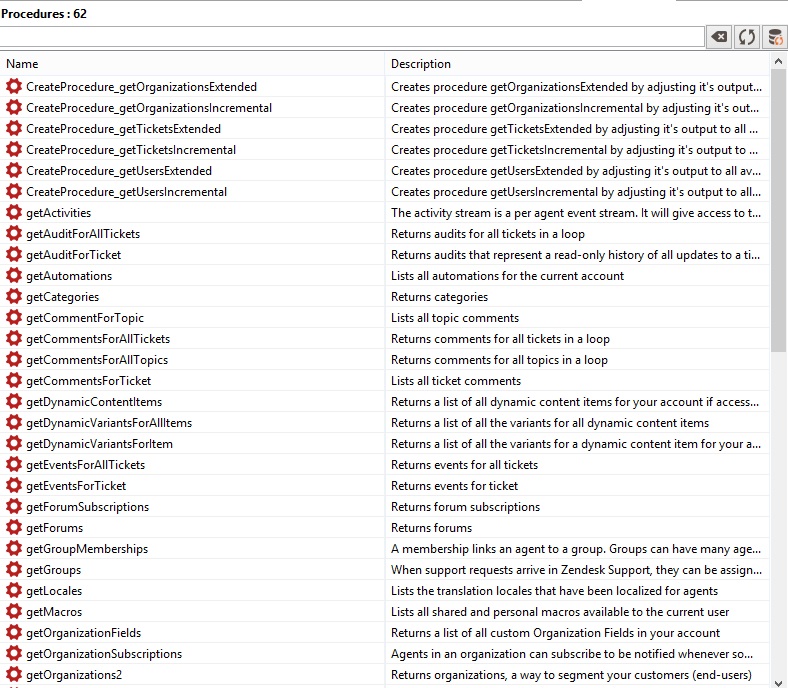Viewport: 788px width, 688px height.
Task: Click the gear icon next to getForums
Action: [x=14, y=528]
